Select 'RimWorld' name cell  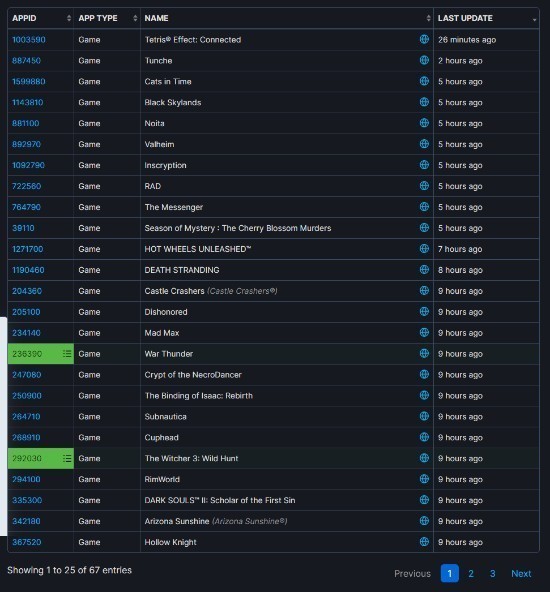tap(287, 479)
